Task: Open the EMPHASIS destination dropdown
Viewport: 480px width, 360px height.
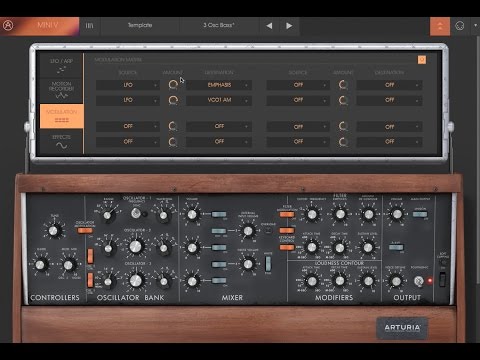Action: (219, 85)
